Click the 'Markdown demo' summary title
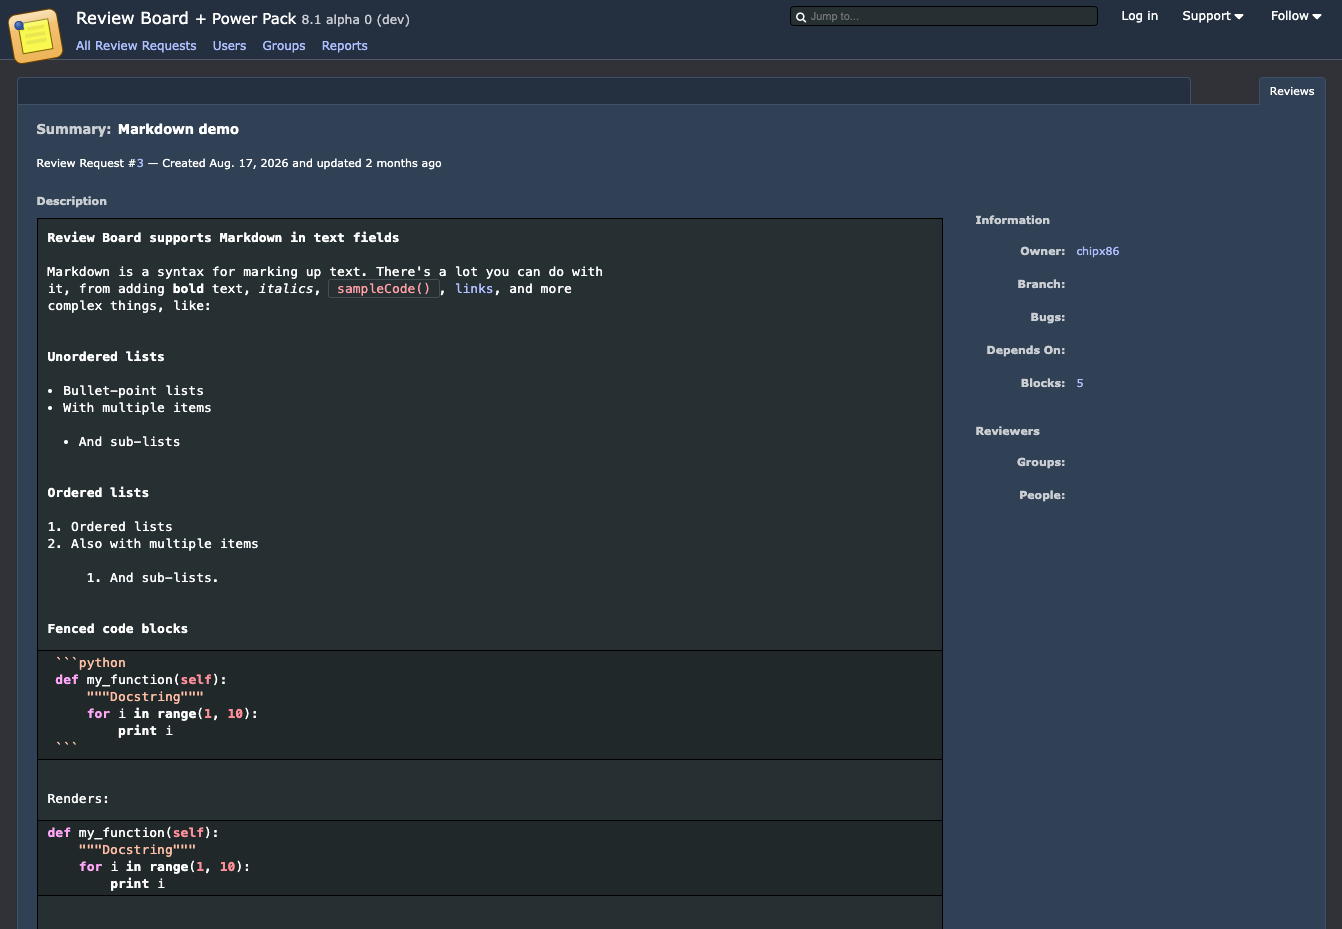This screenshot has height=929, width=1342. point(178,129)
